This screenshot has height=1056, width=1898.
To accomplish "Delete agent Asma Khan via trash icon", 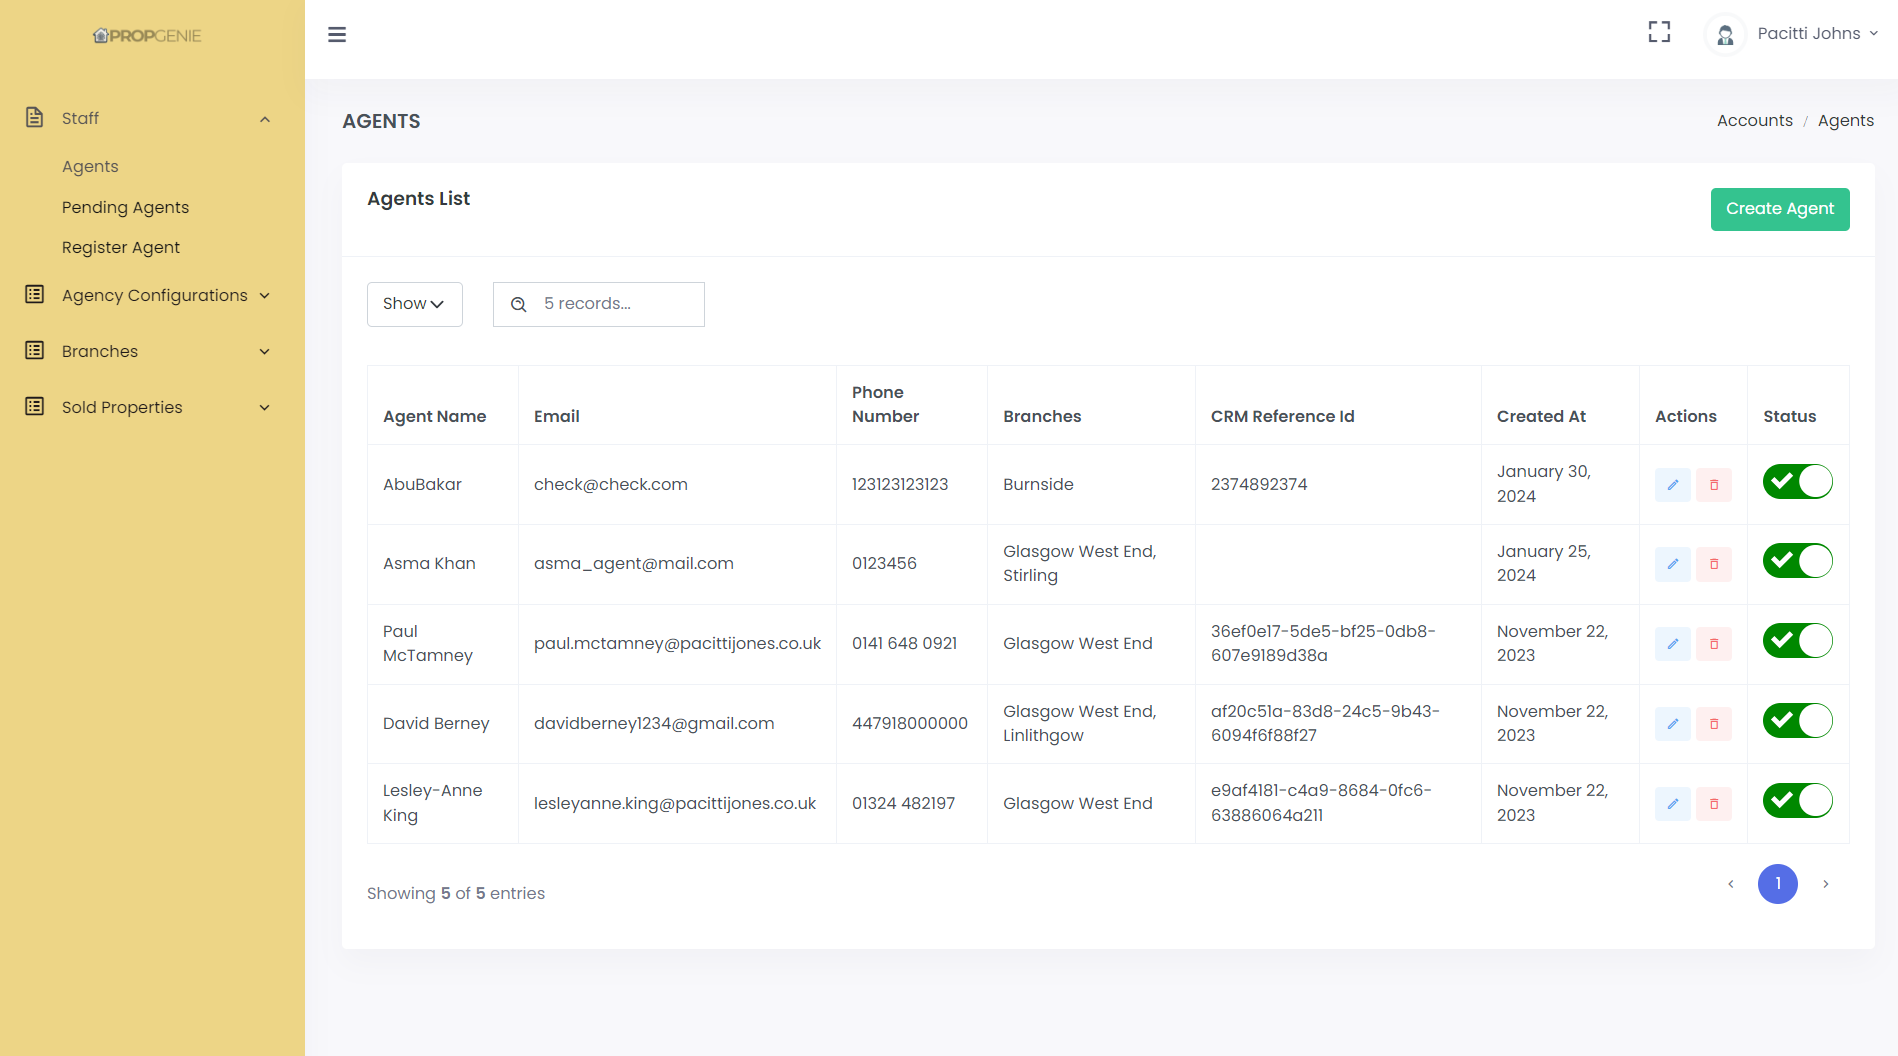I will [x=1714, y=564].
